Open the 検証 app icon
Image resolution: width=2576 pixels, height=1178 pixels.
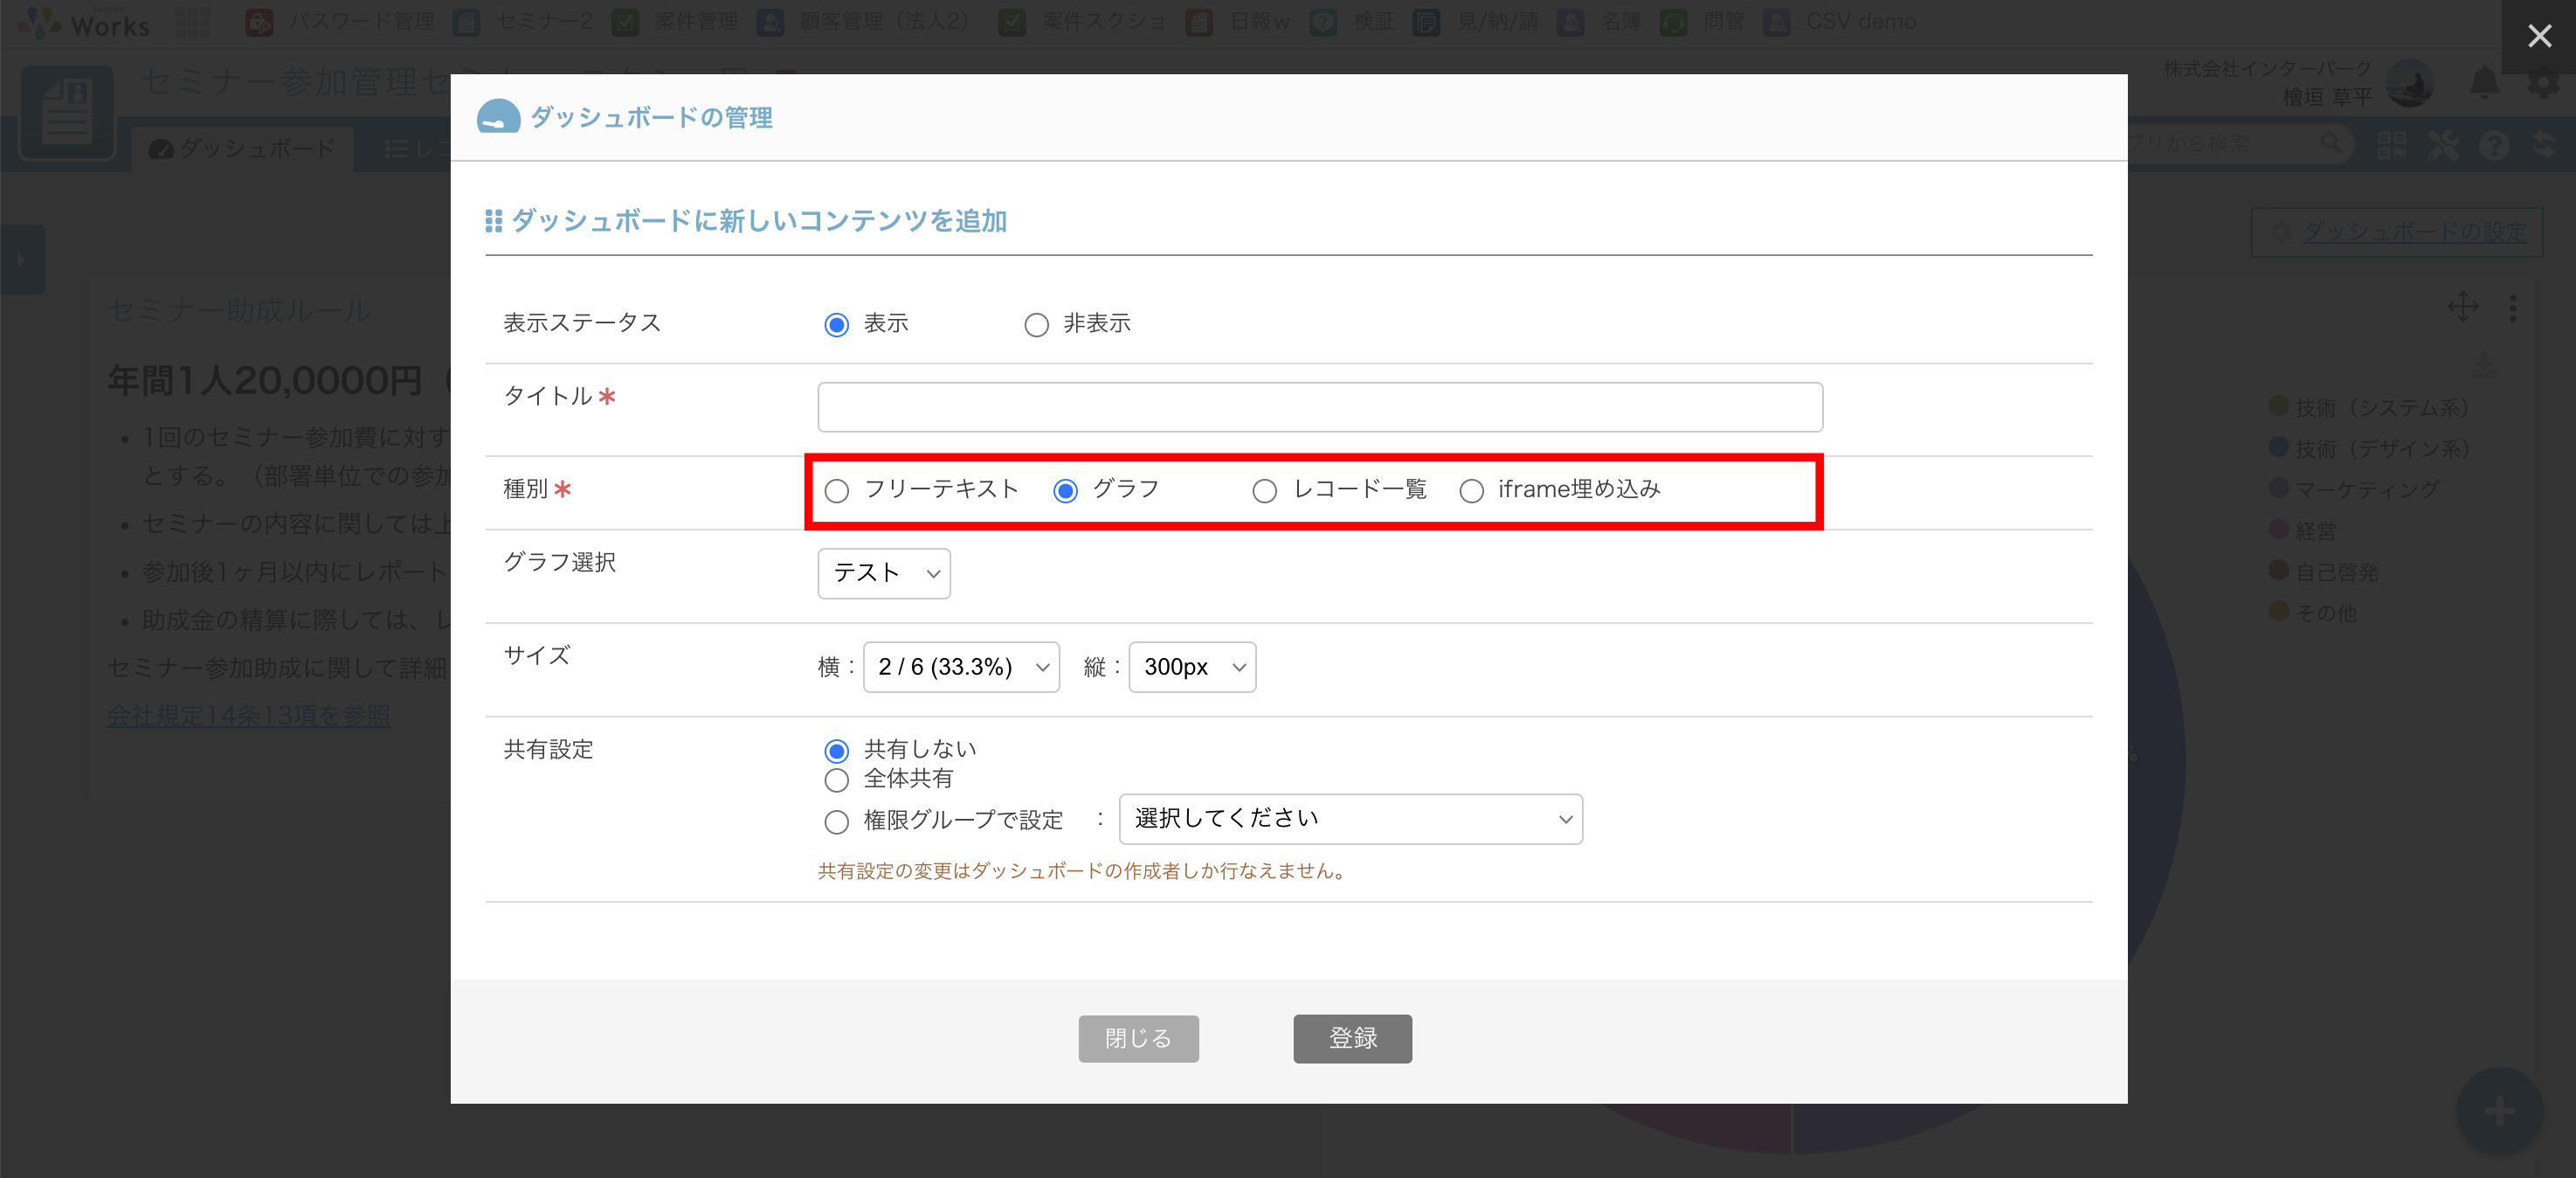pyautogui.click(x=1324, y=22)
